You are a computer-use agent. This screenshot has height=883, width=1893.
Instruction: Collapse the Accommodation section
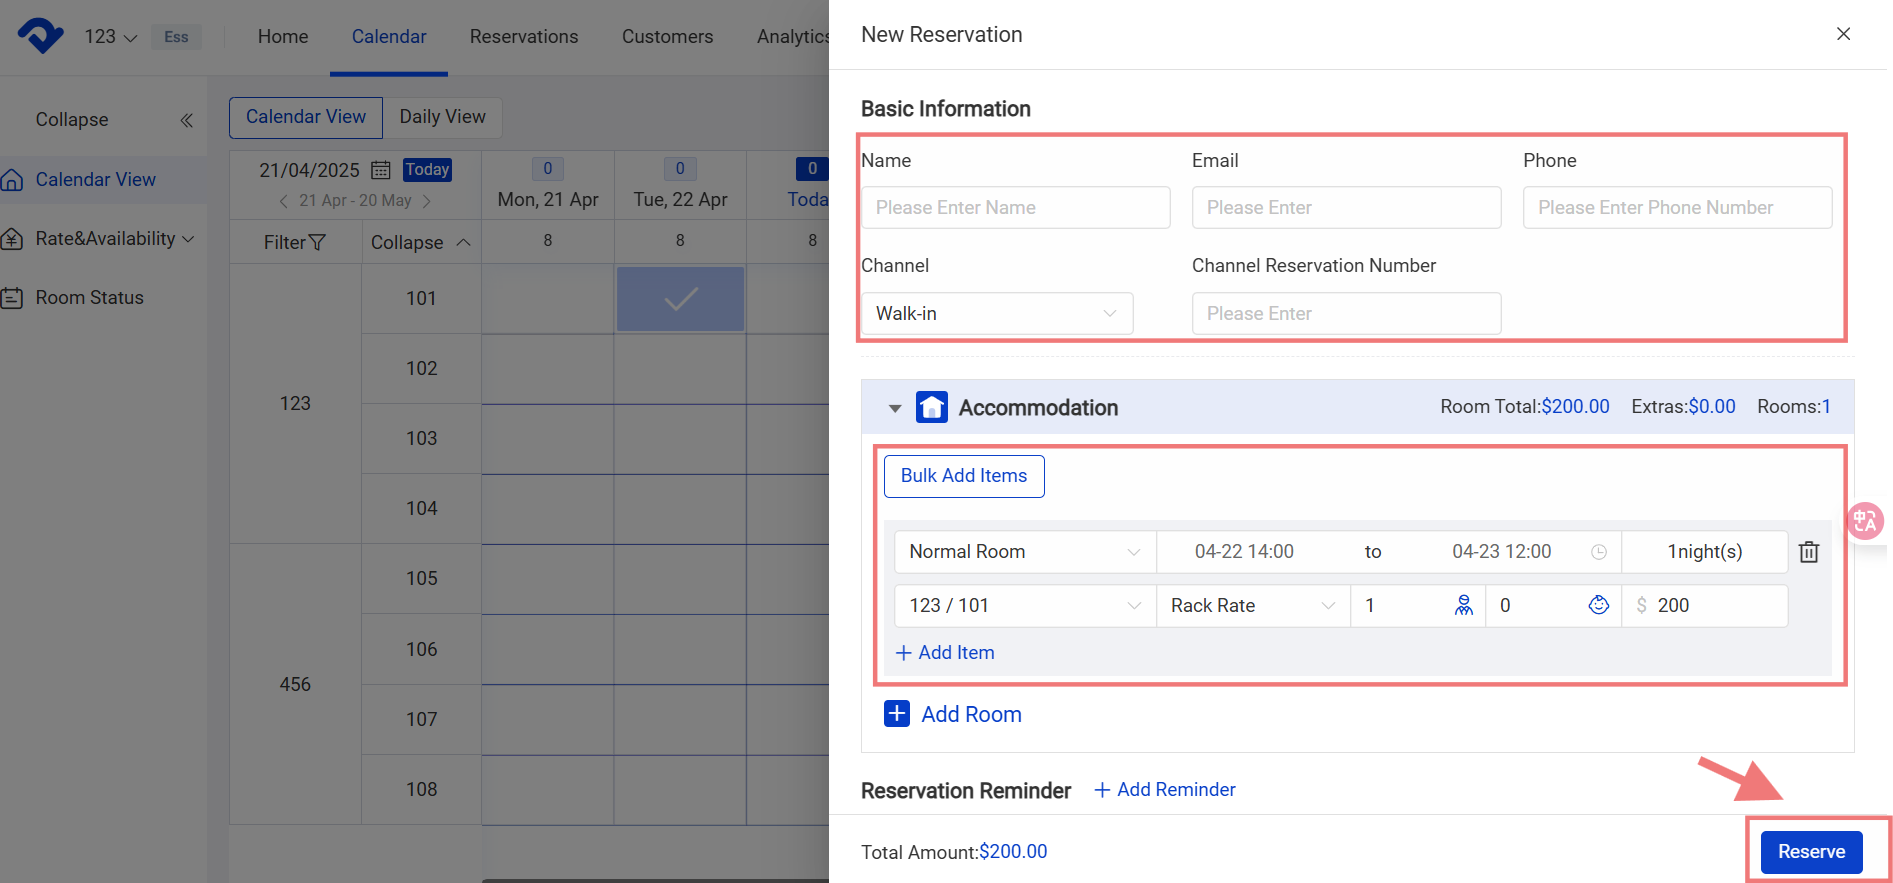tap(895, 408)
